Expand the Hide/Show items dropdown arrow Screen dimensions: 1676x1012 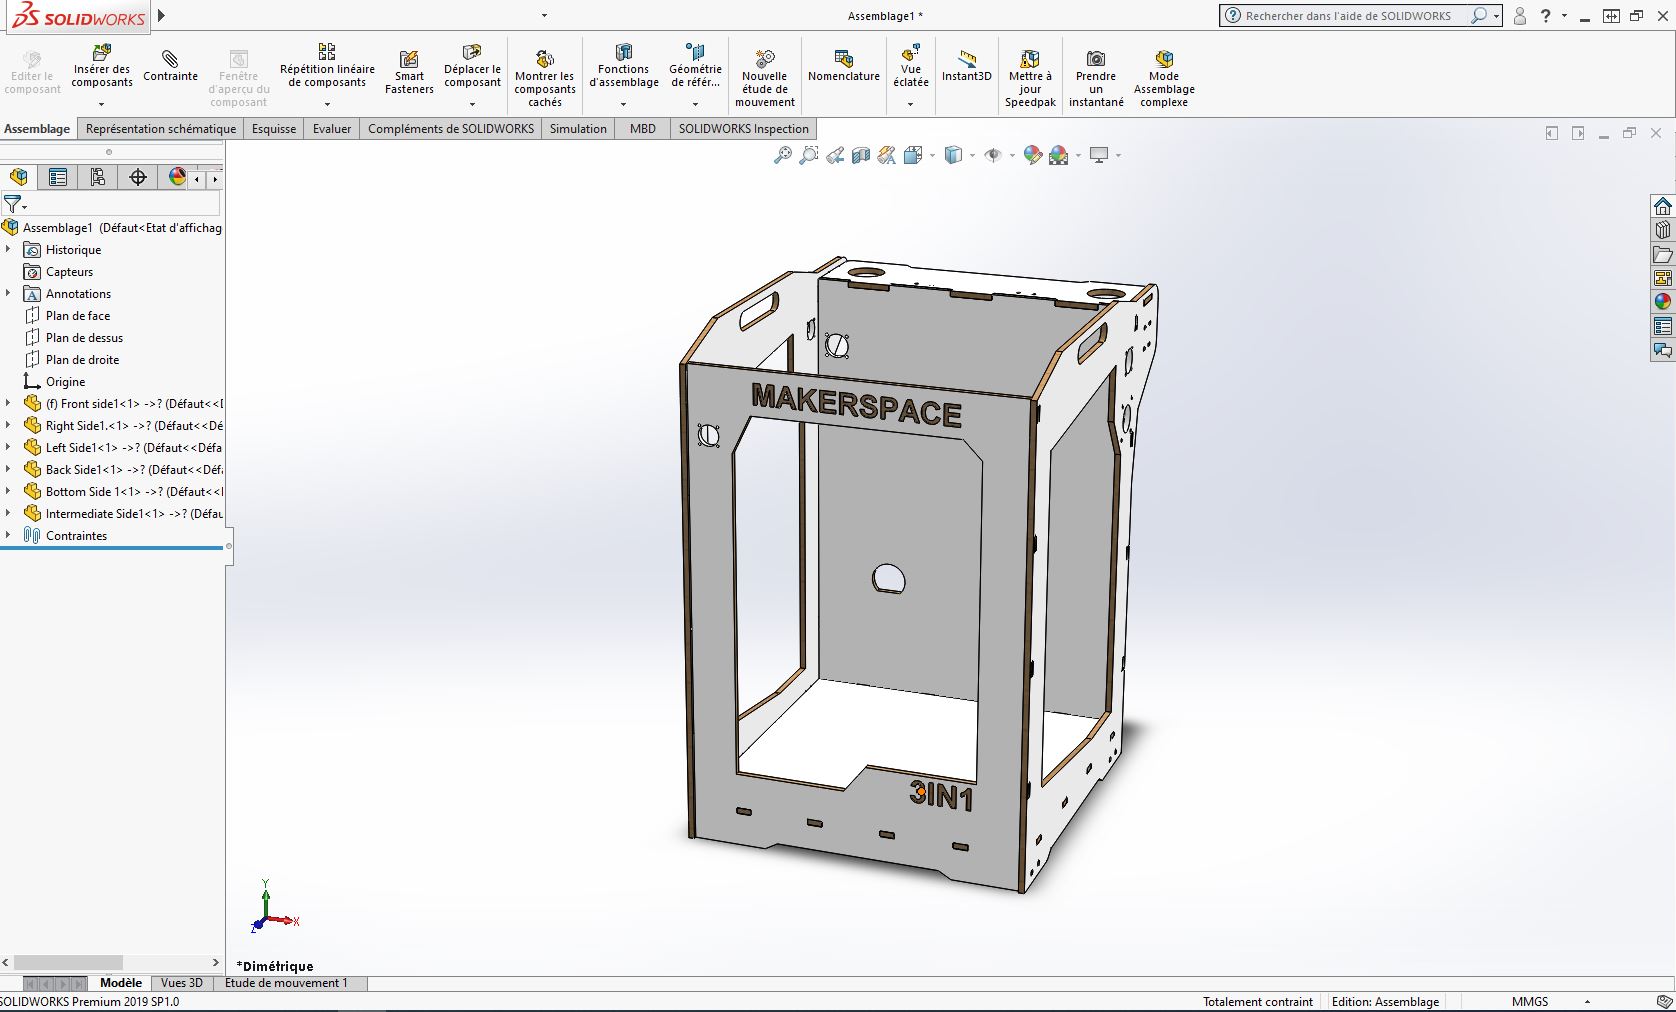(1012, 155)
